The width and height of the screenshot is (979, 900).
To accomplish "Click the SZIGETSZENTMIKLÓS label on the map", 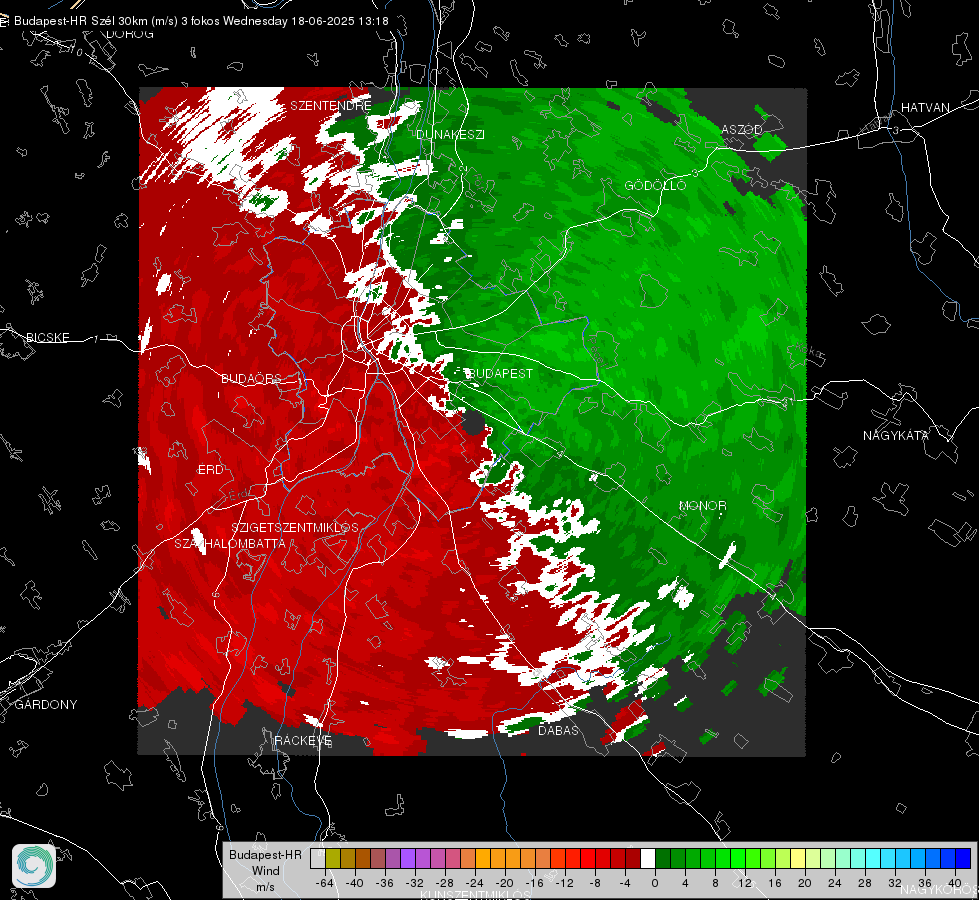I will tap(295, 528).
